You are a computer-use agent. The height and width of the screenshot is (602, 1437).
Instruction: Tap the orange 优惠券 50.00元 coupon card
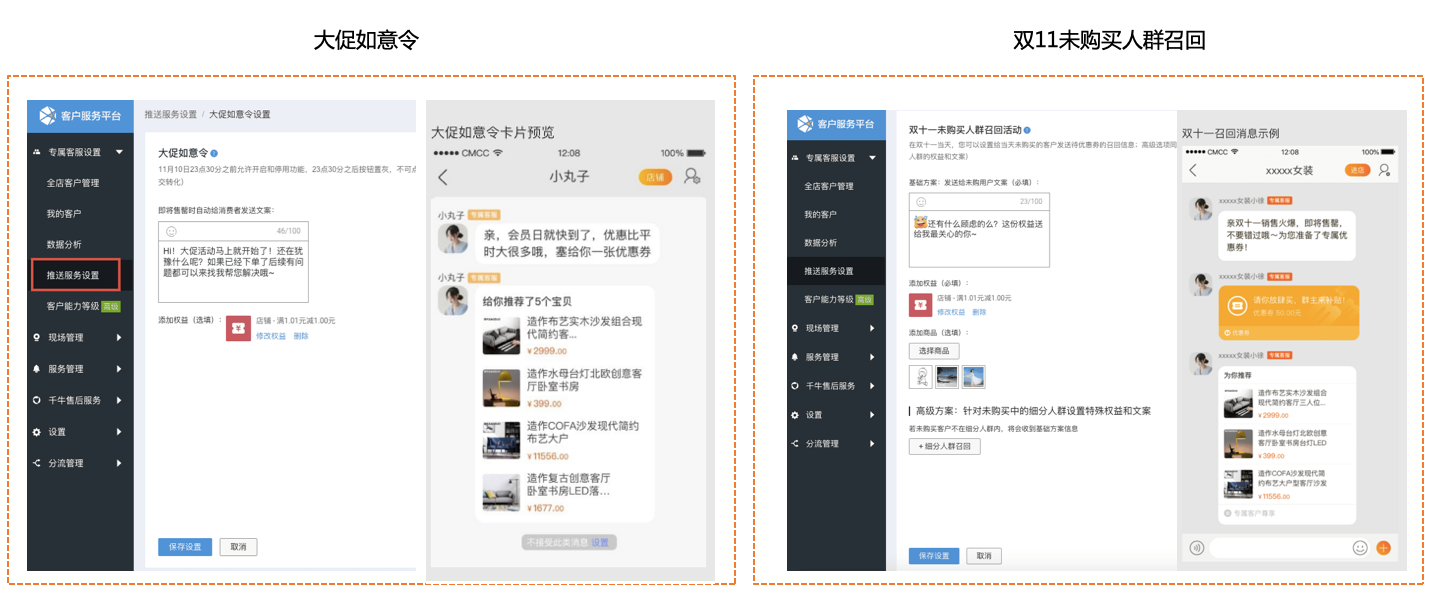click(x=1289, y=311)
